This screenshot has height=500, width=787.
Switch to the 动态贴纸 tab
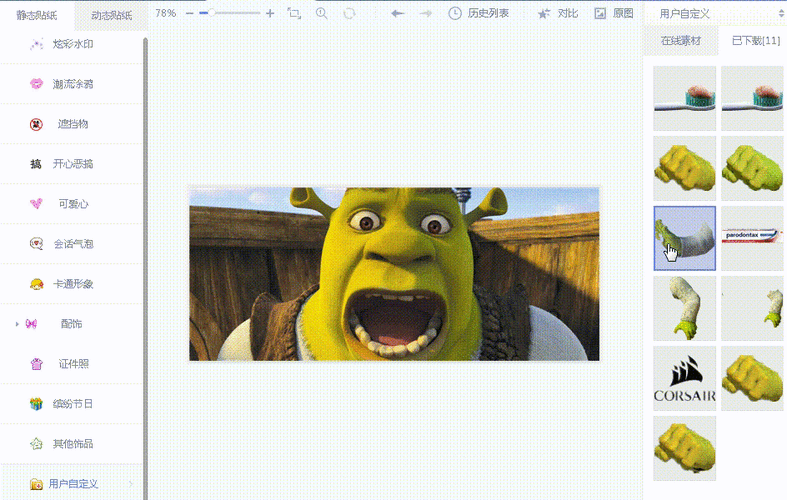(111, 15)
